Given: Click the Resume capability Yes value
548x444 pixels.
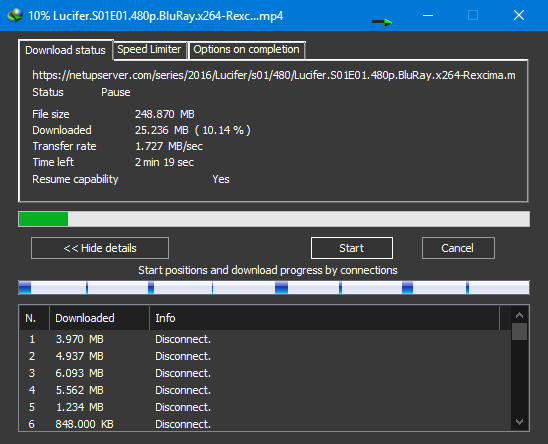Looking at the screenshot, I should coord(221,179).
